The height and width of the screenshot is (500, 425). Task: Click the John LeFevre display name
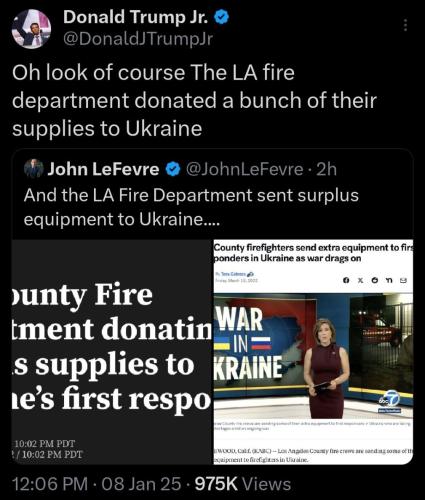[x=103, y=169]
